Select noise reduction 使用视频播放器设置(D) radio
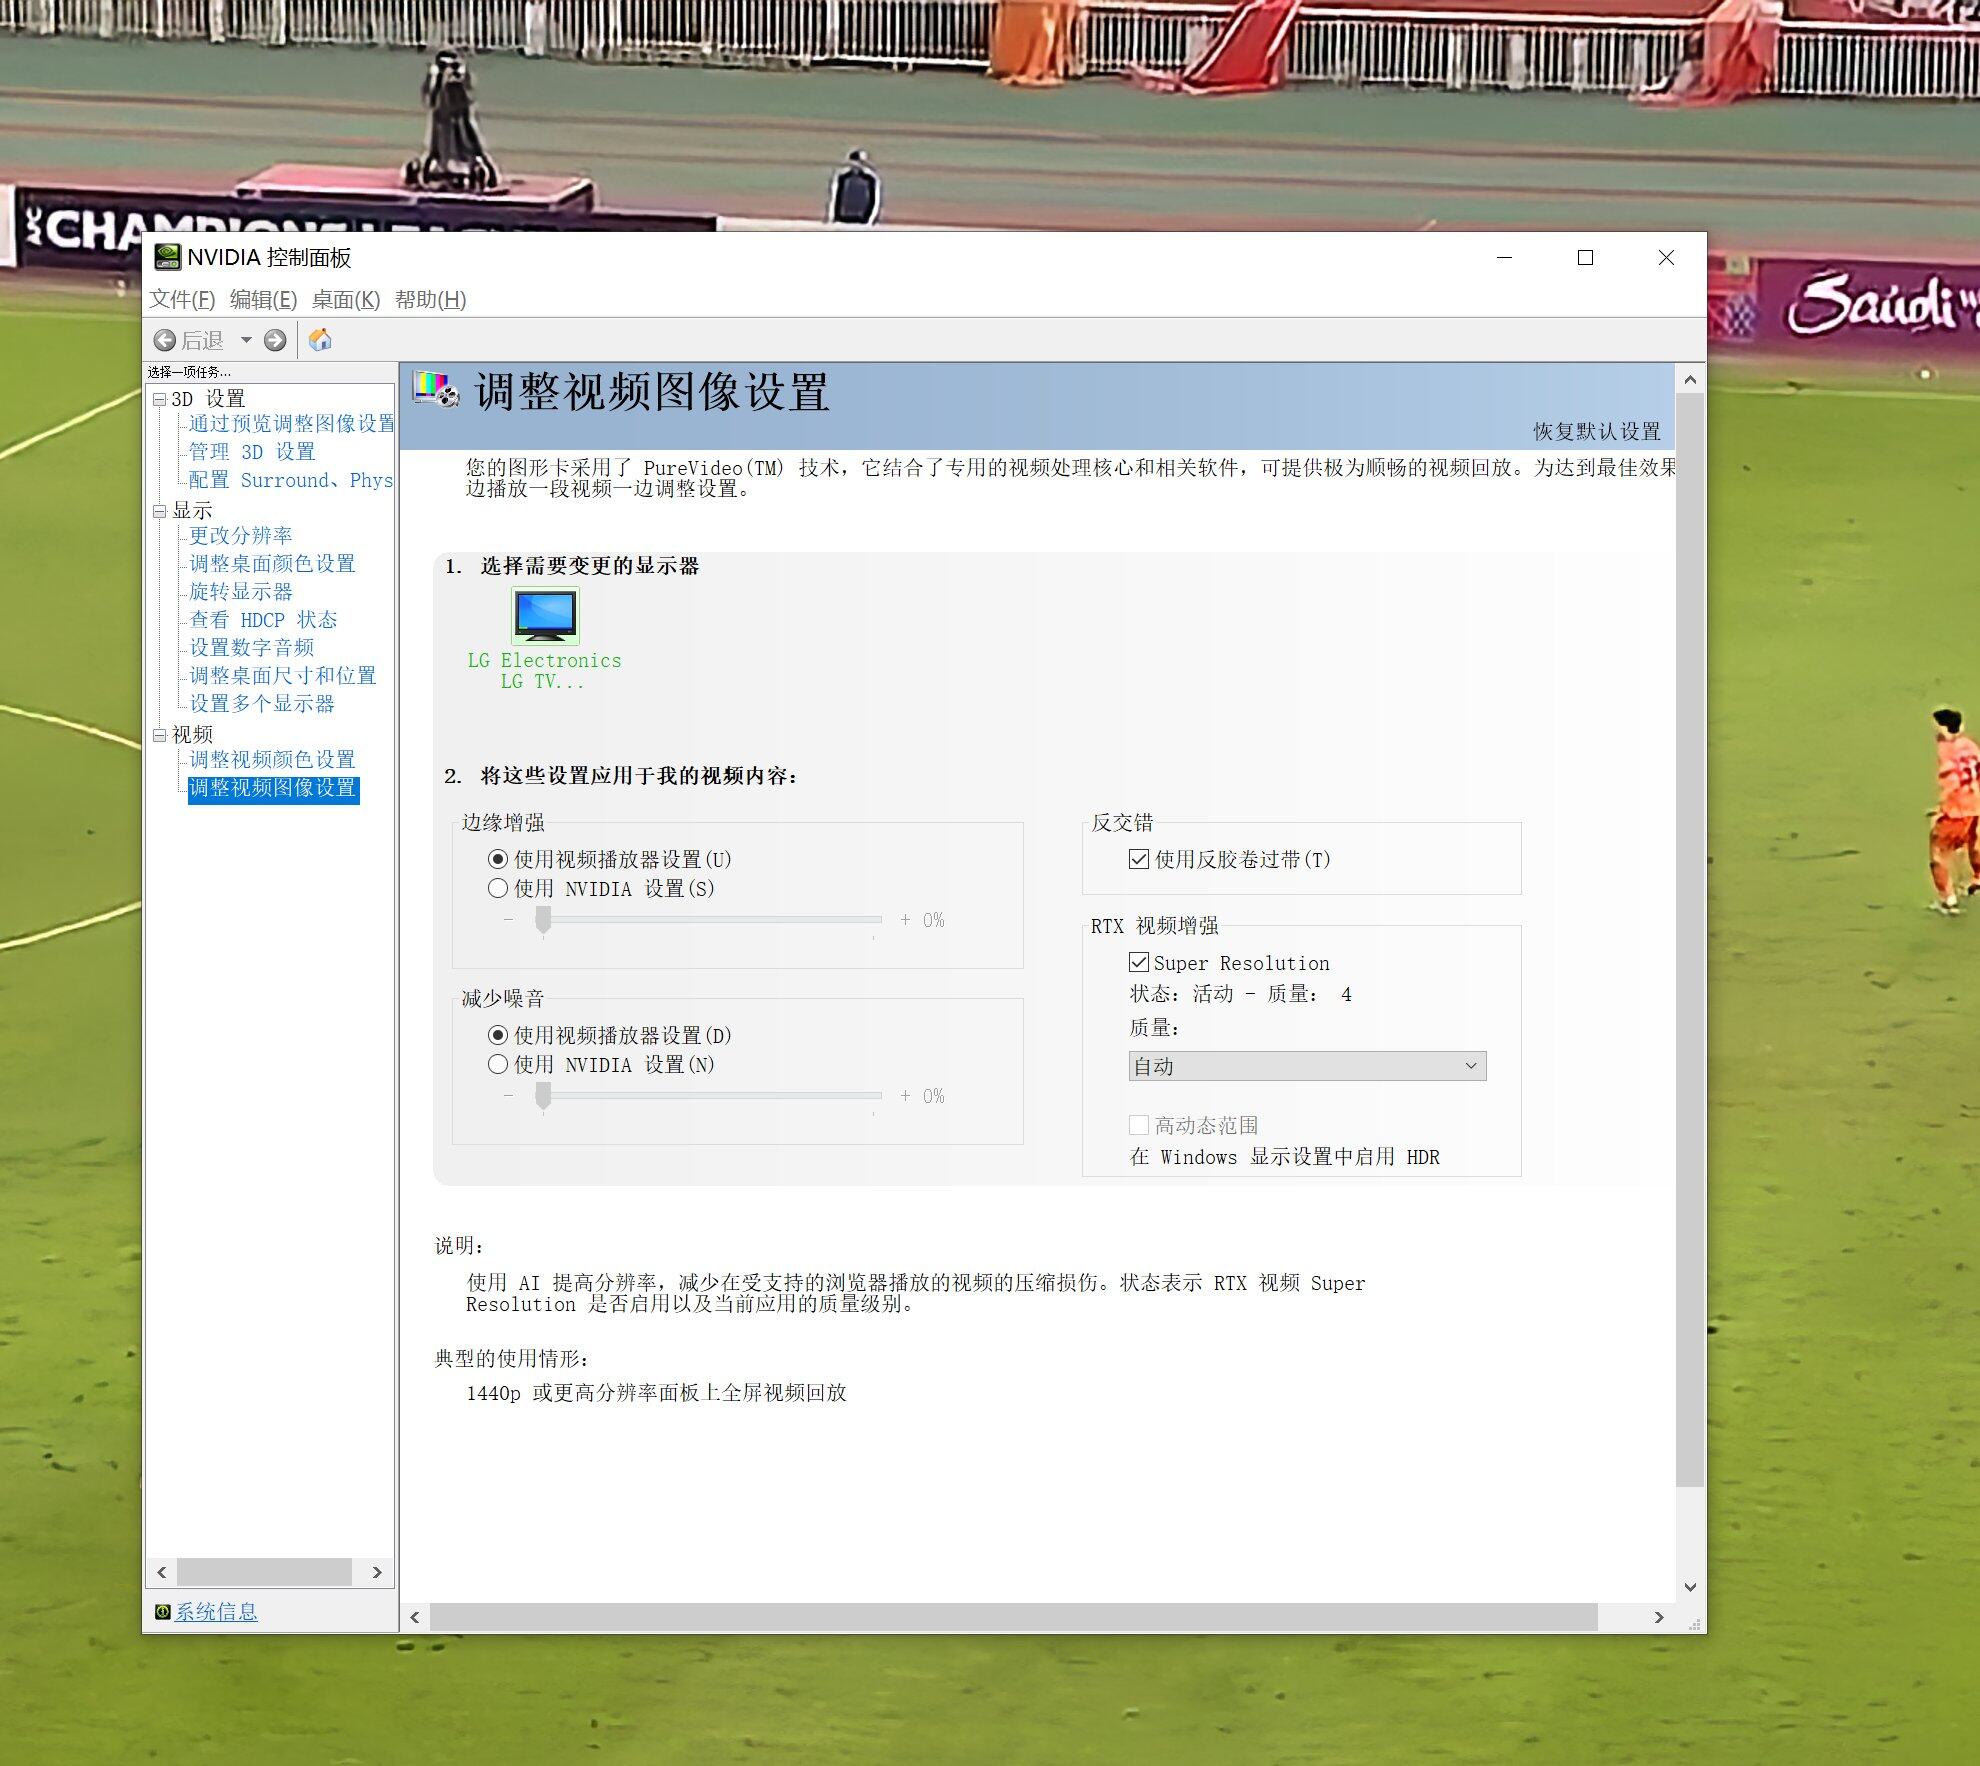 point(498,1035)
